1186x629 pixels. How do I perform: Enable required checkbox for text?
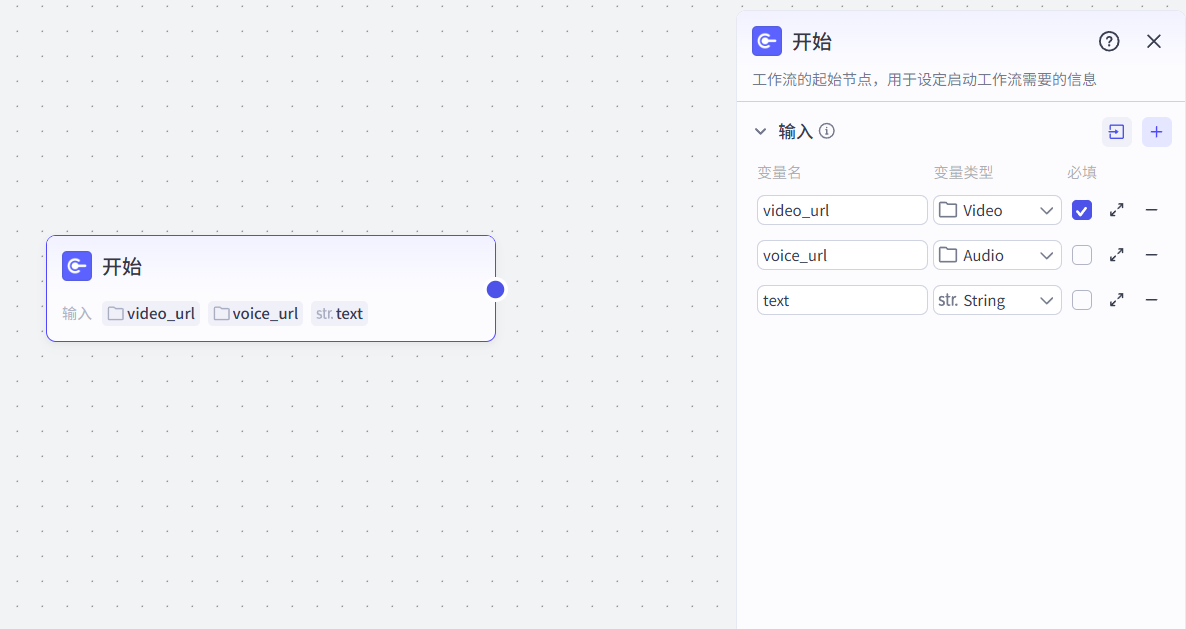point(1082,300)
